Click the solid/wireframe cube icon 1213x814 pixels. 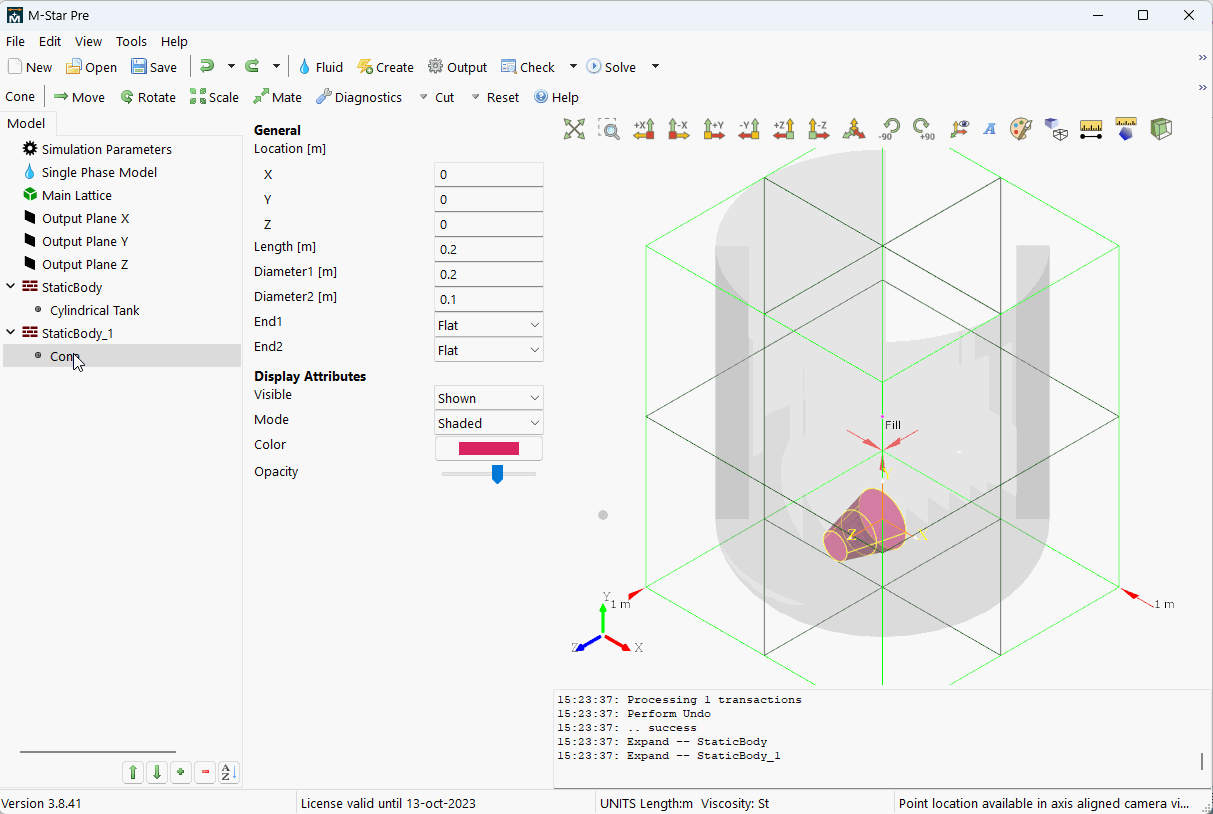coord(1055,128)
